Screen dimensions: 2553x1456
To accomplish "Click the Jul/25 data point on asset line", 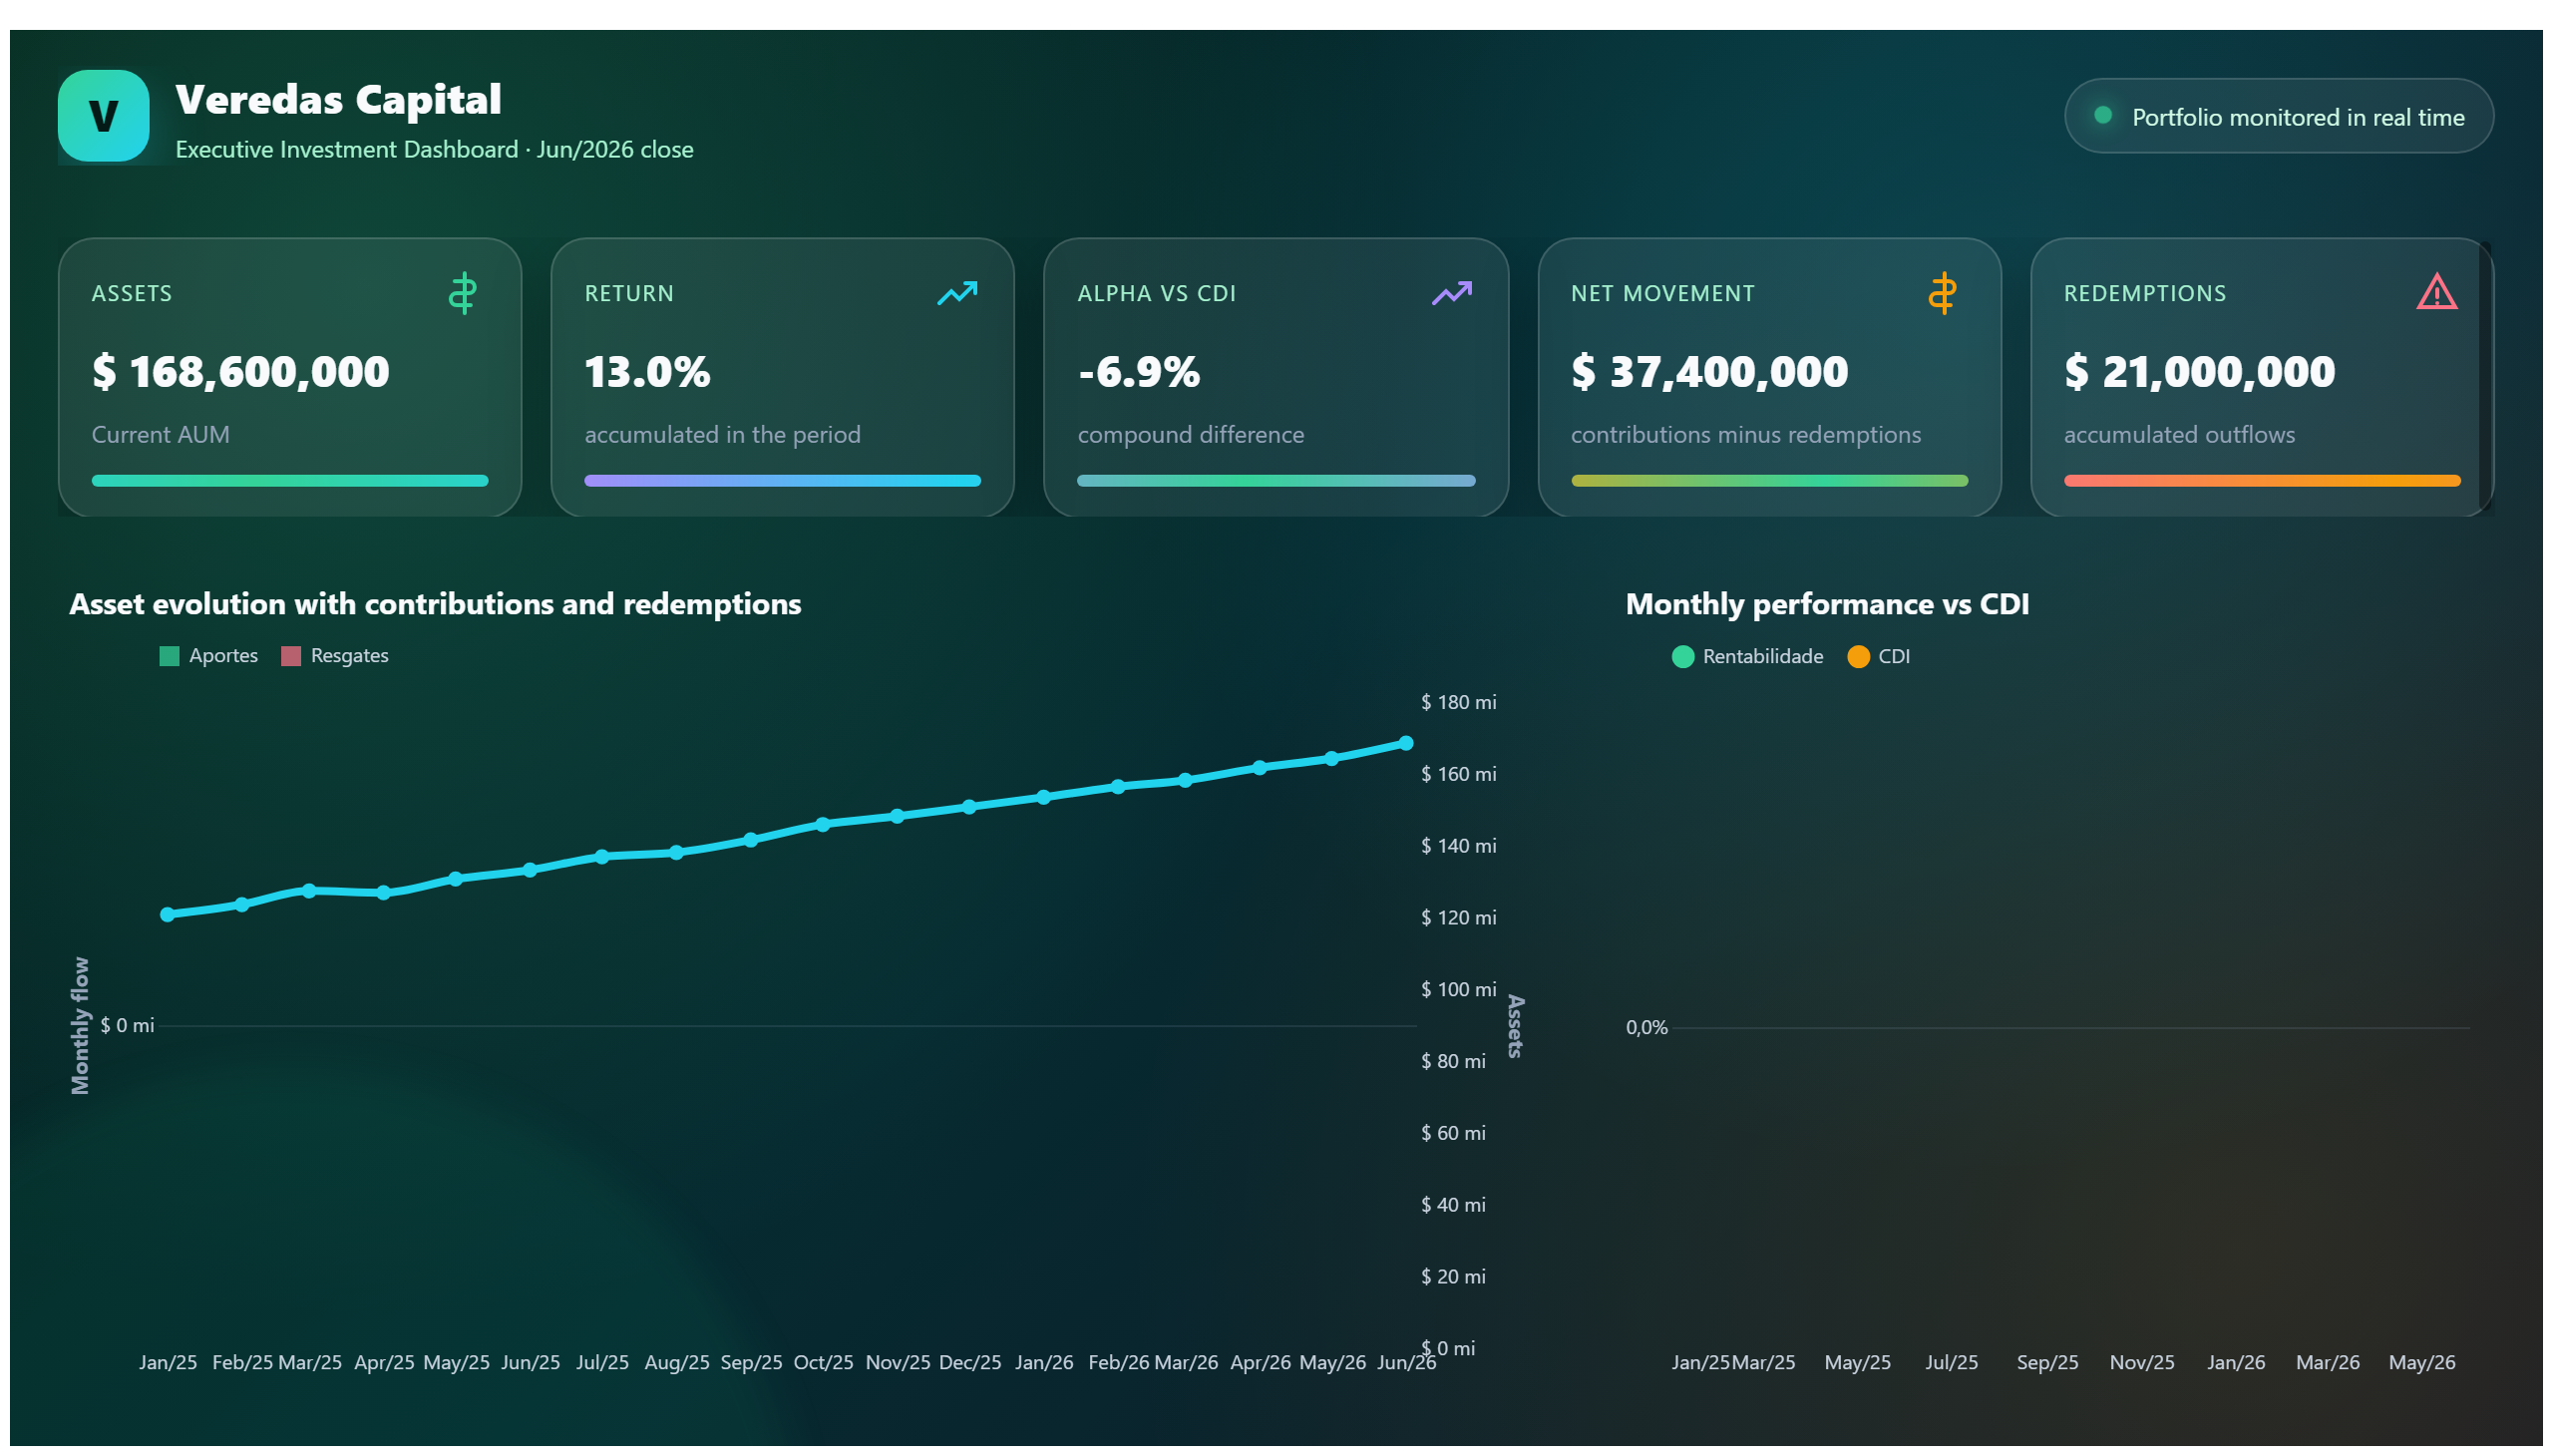I will point(602,857).
